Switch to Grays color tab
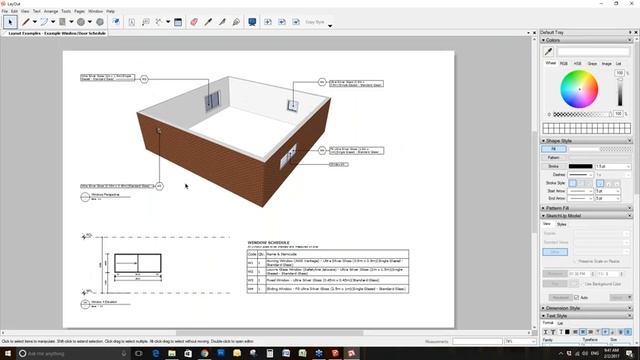This screenshot has height=360, width=640. 592,64
